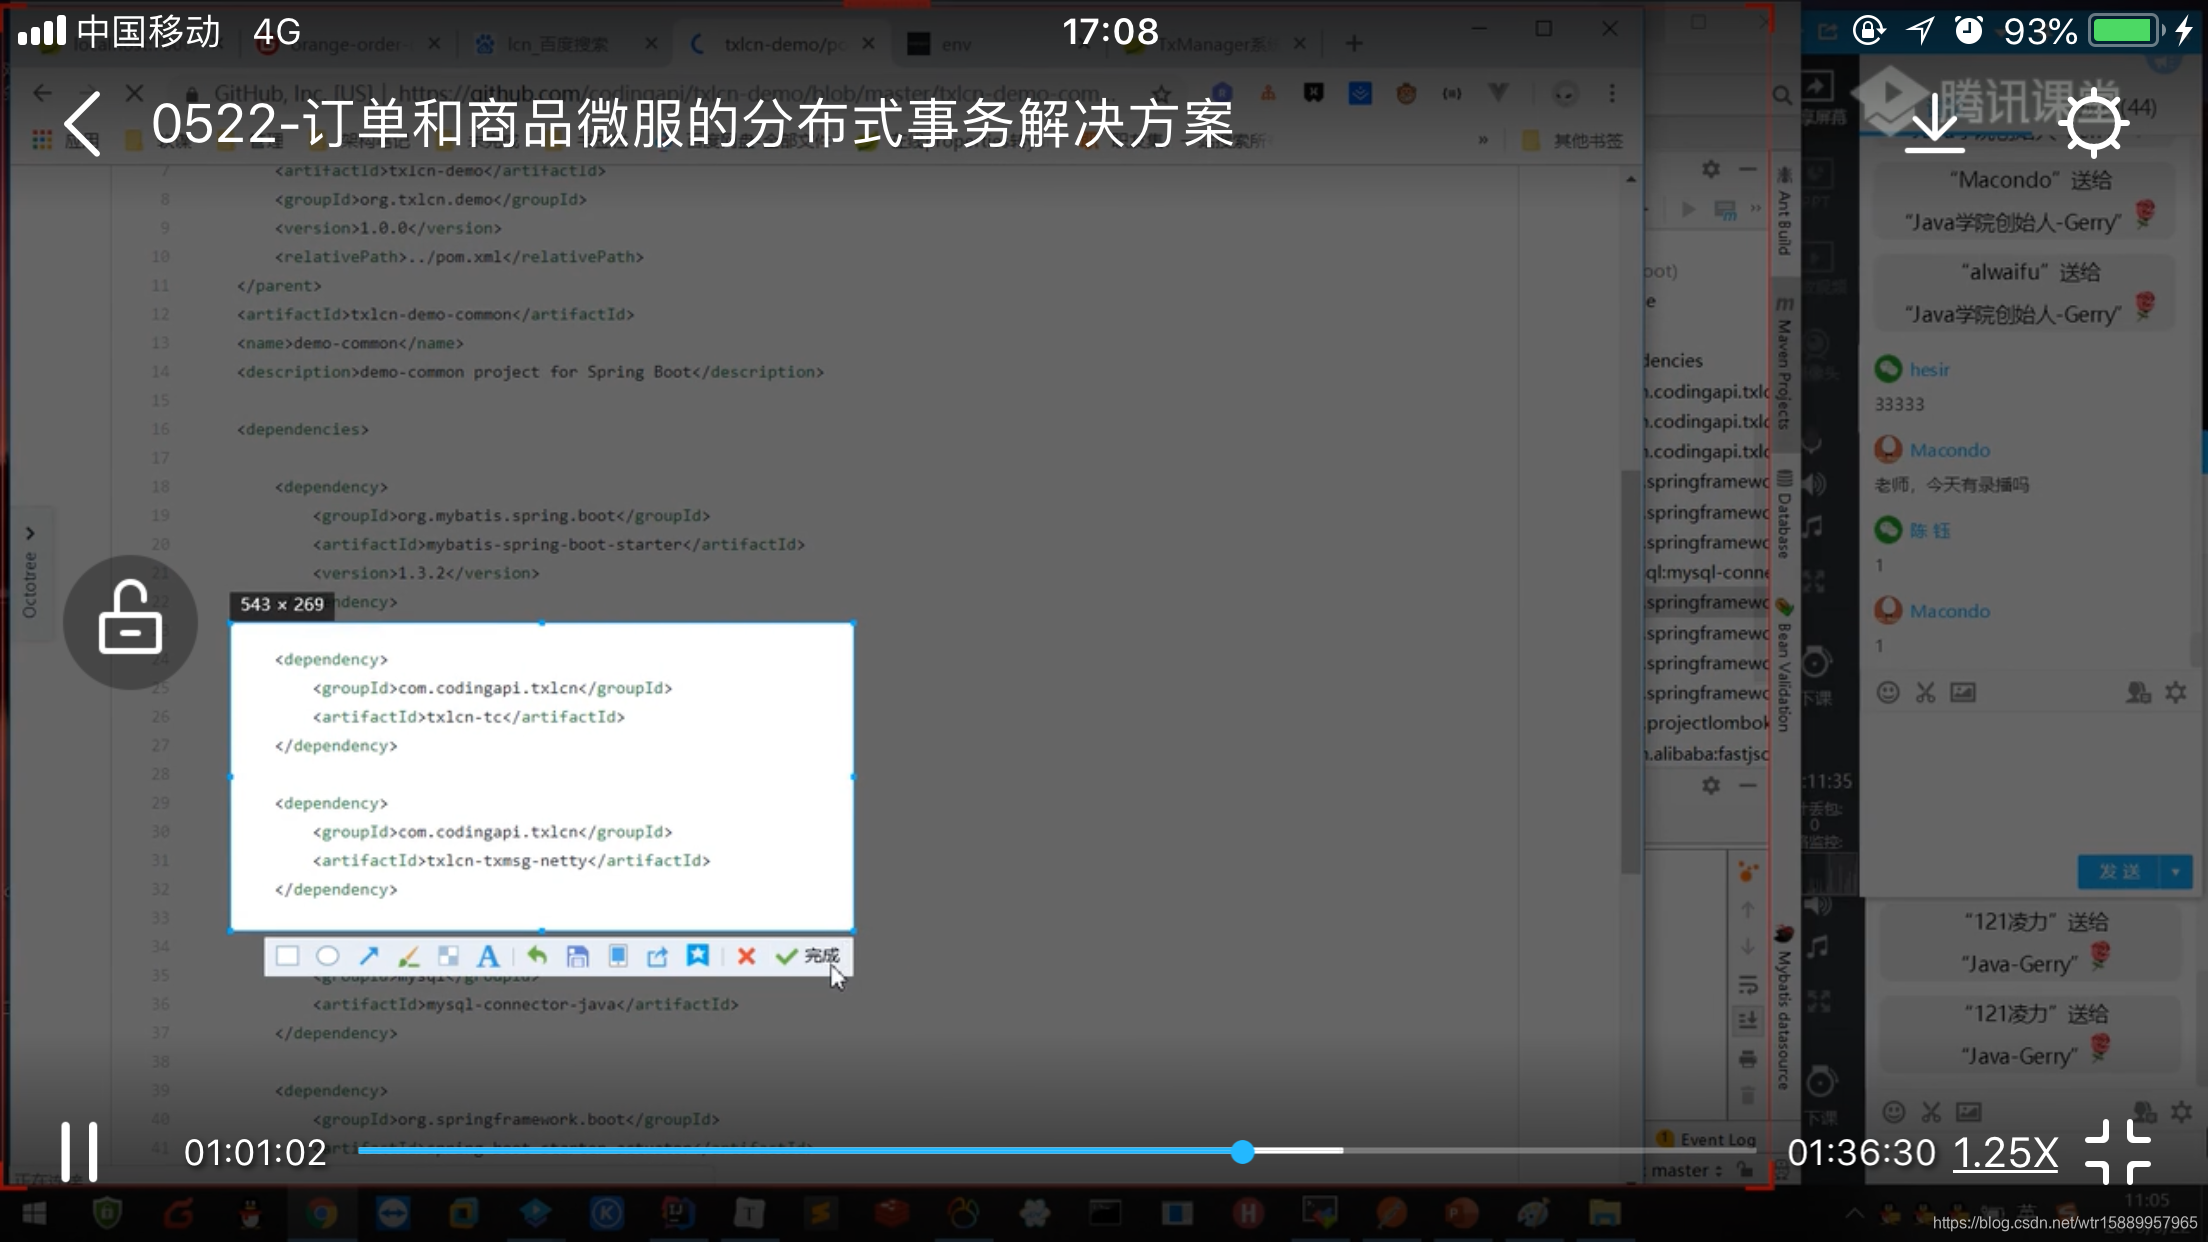Select the mosaic blur tool

click(448, 956)
